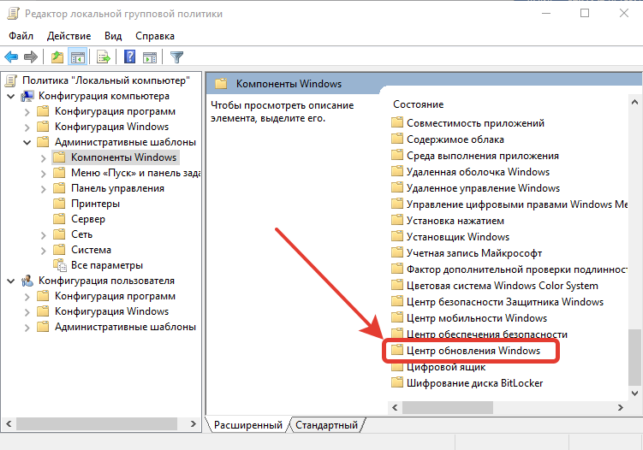
Task: Collapse the Конфигурация пользователя node
Action: click(x=11, y=281)
